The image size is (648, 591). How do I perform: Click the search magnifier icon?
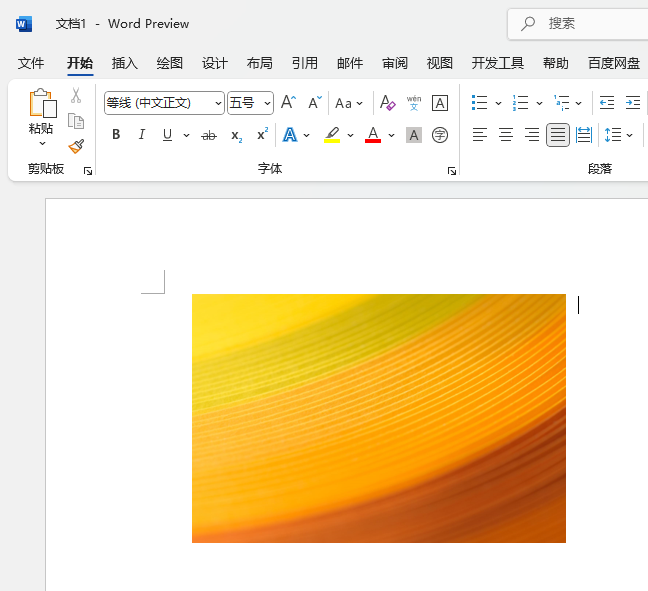coord(528,24)
